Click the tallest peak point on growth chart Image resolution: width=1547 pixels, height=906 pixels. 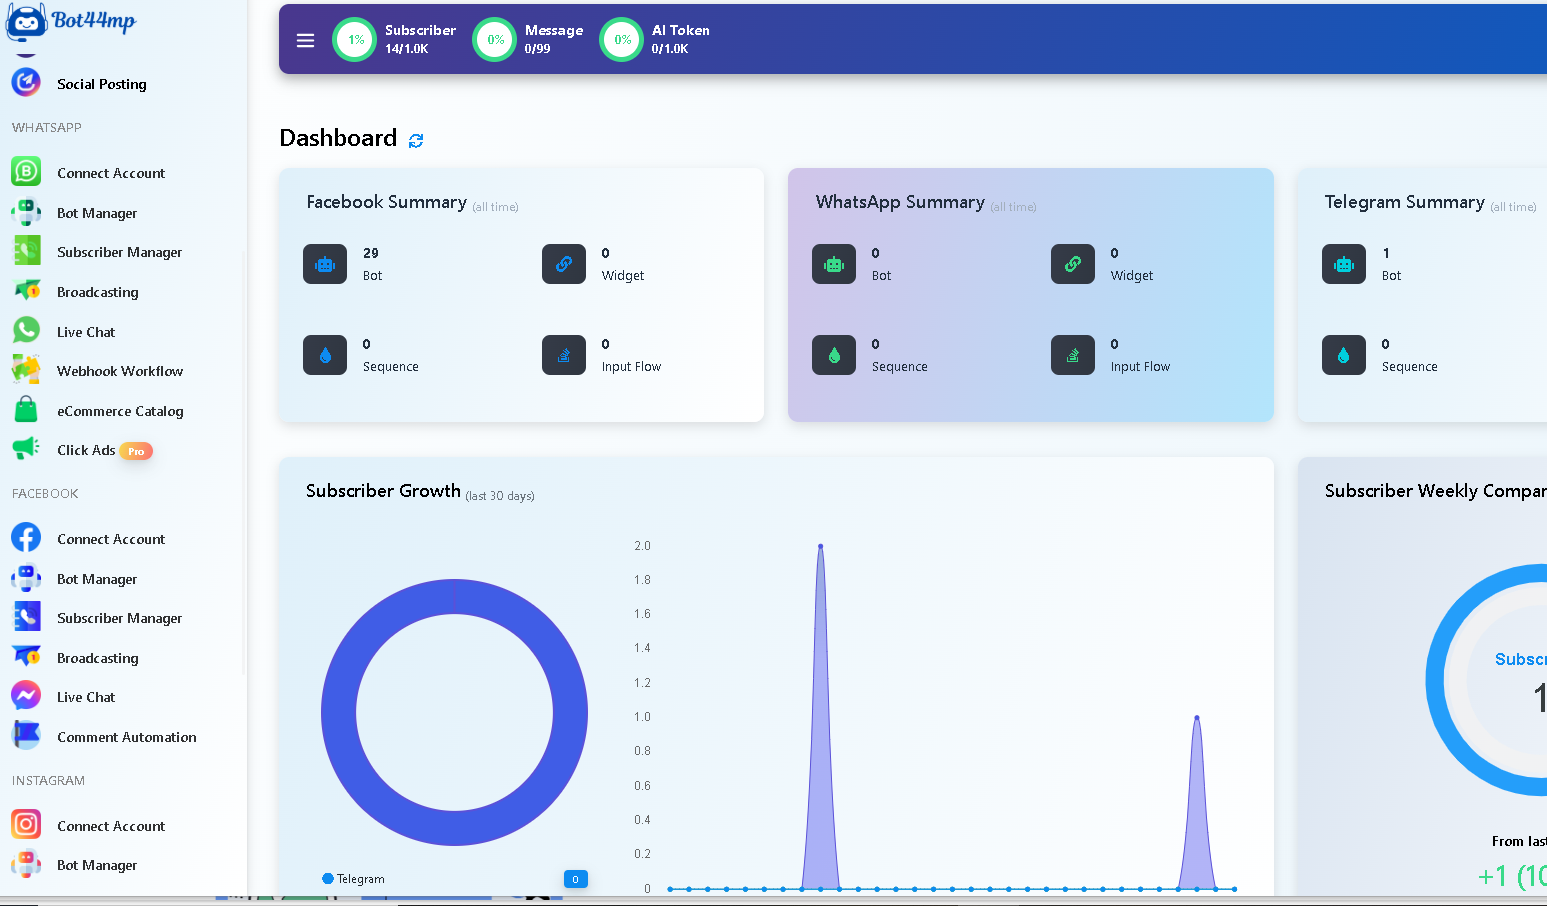821,546
